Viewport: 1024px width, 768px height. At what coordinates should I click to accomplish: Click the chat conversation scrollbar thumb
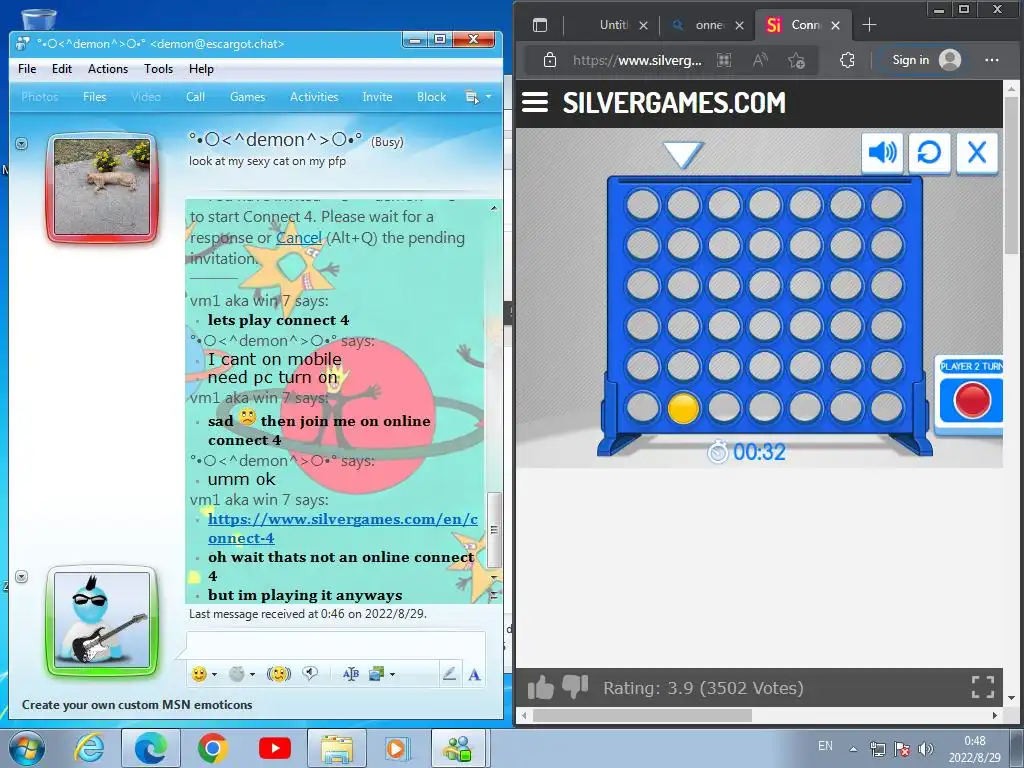(x=494, y=530)
